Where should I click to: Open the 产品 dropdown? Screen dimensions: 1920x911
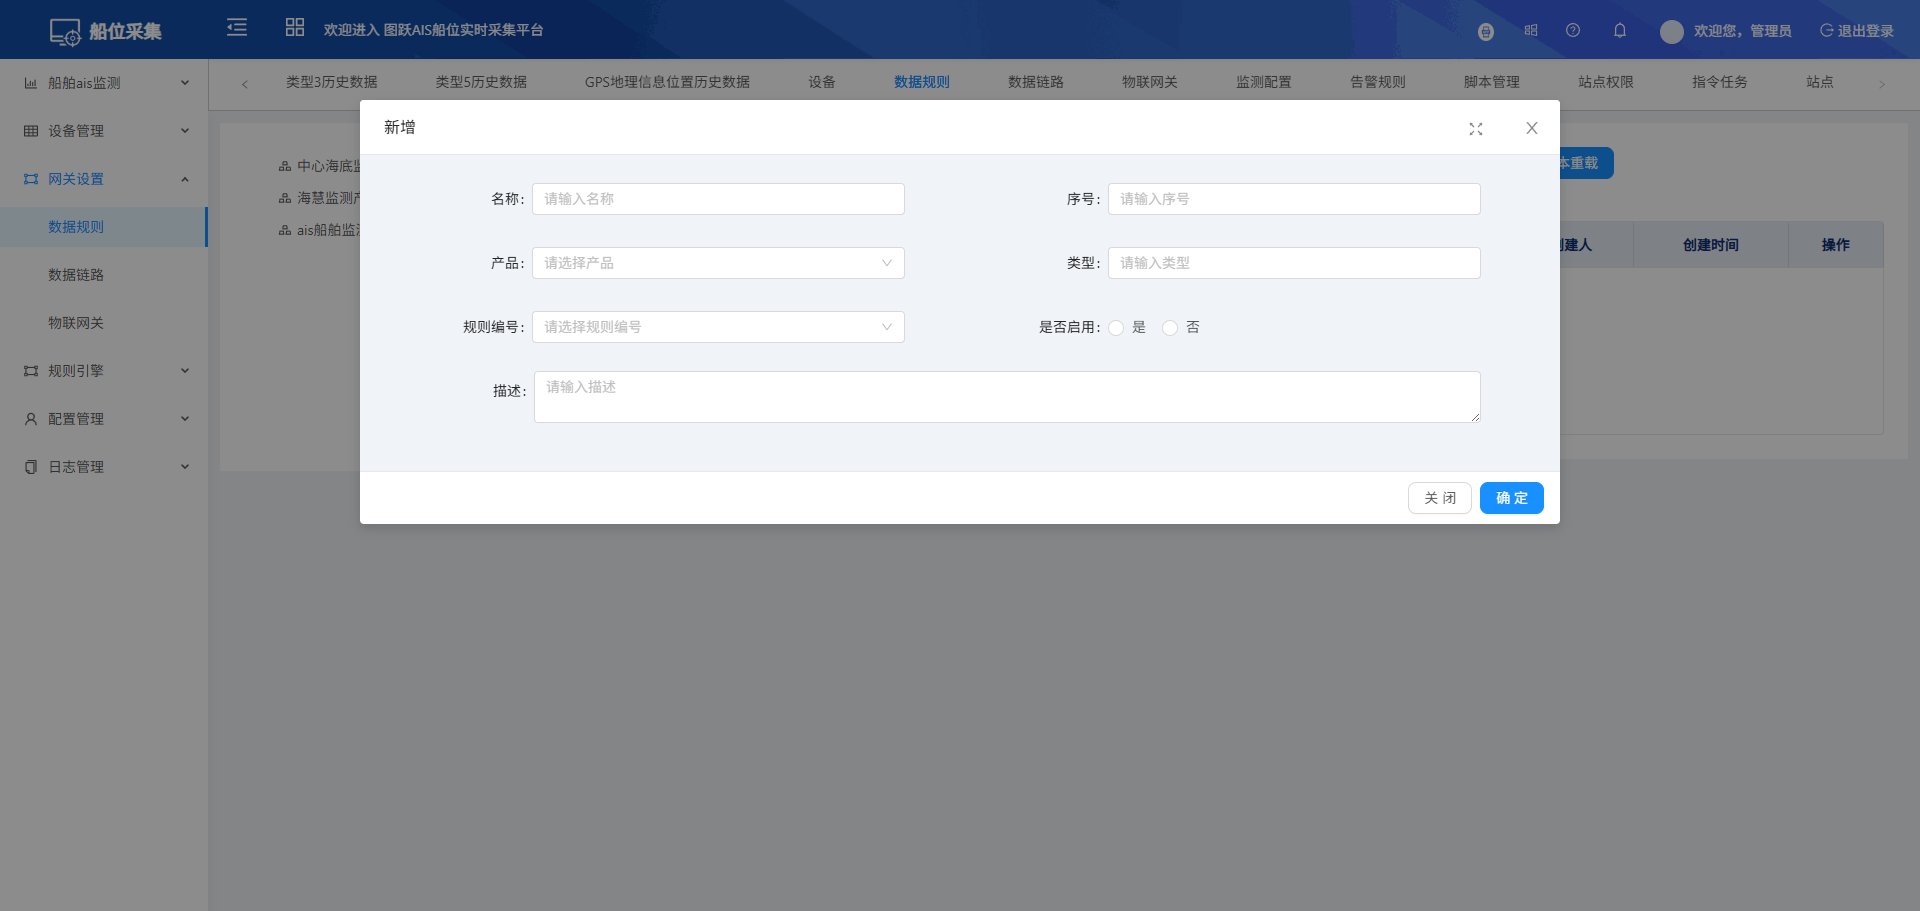(x=718, y=263)
